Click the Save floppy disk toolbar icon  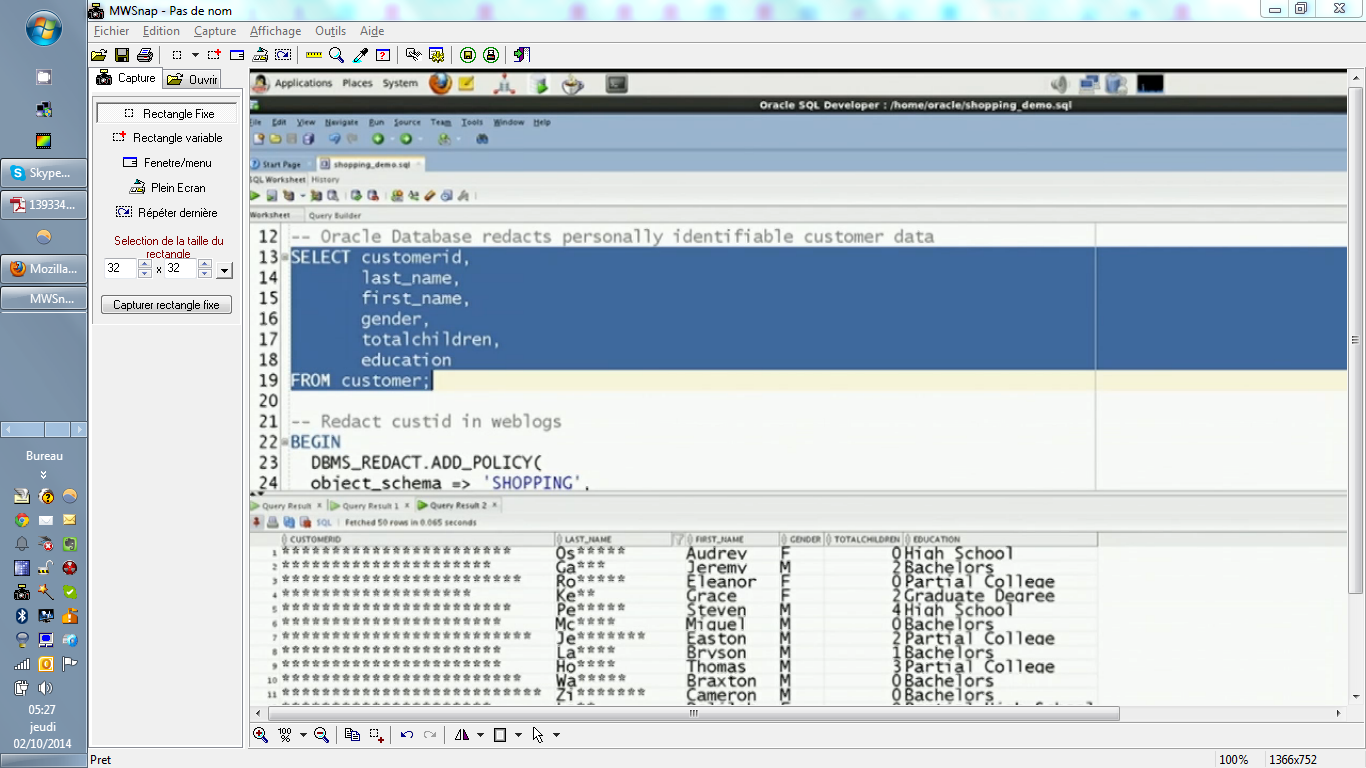tap(121, 55)
